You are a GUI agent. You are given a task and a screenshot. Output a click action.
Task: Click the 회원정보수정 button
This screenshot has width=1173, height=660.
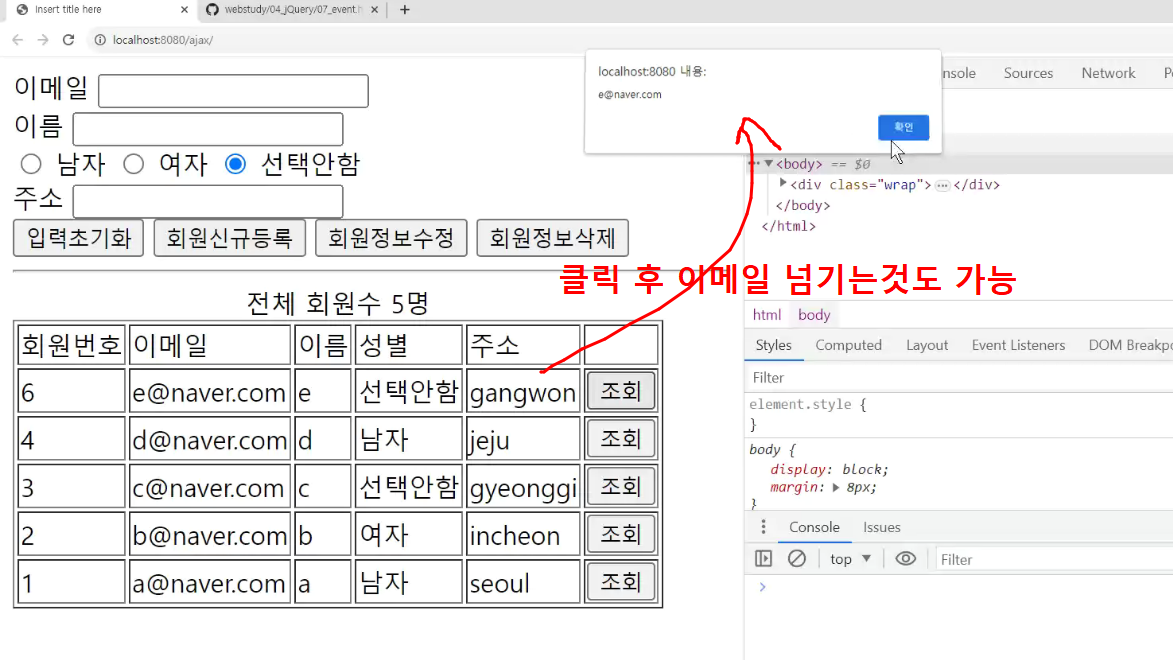(x=391, y=238)
